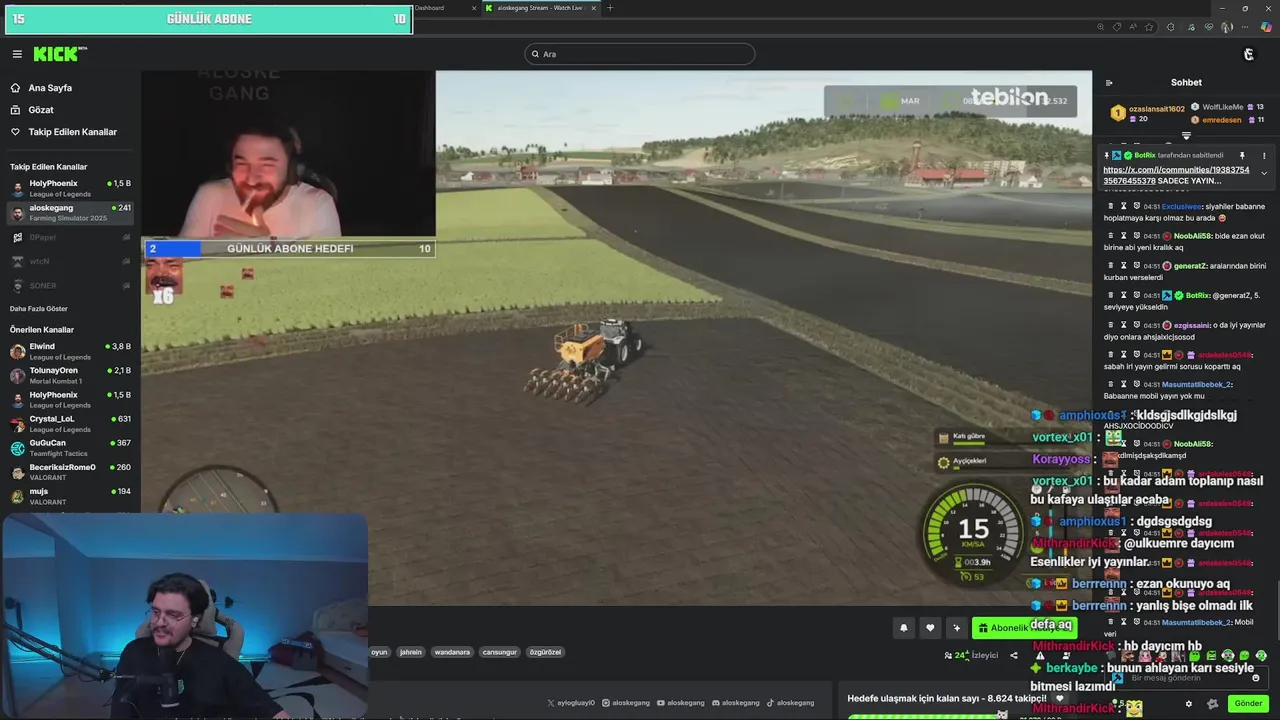
Task: Open new browser tab plus
Action: tap(610, 8)
